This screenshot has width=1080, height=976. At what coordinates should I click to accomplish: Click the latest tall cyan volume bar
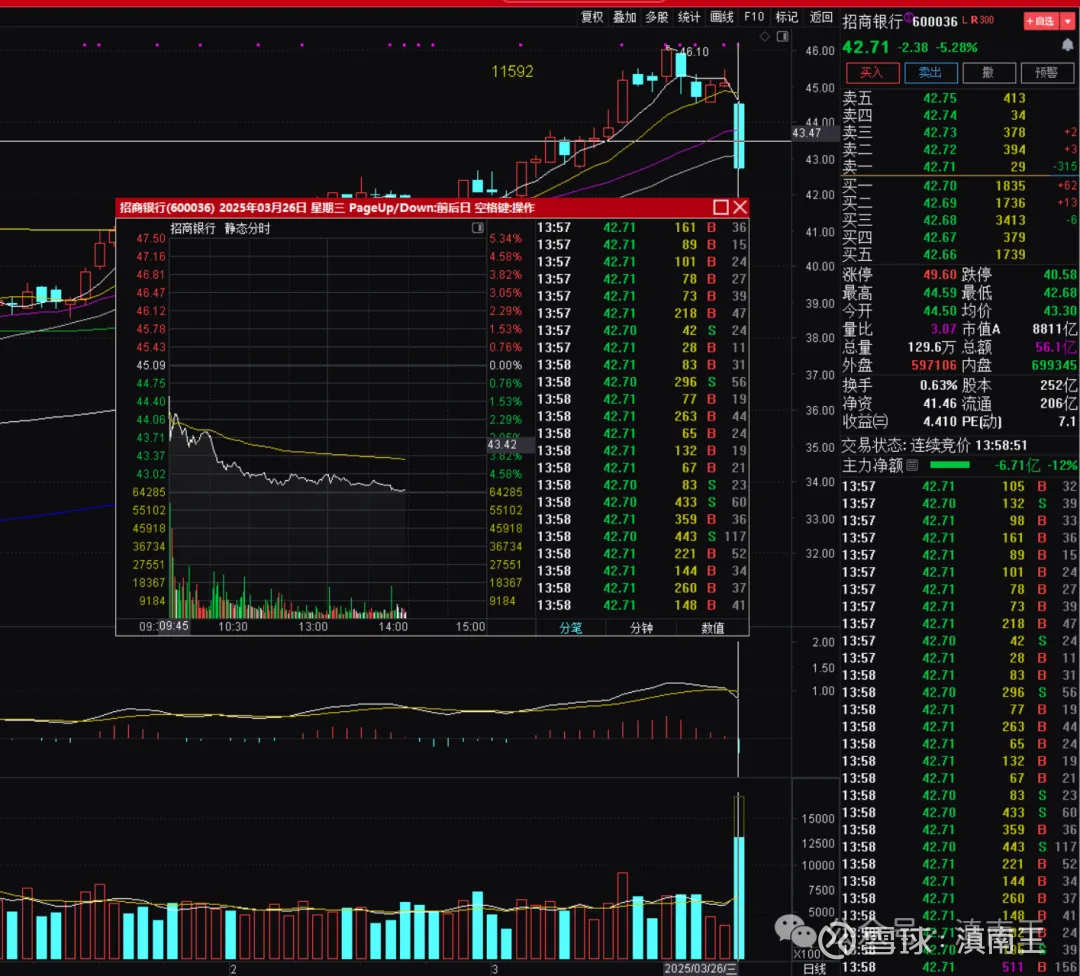pos(739,897)
